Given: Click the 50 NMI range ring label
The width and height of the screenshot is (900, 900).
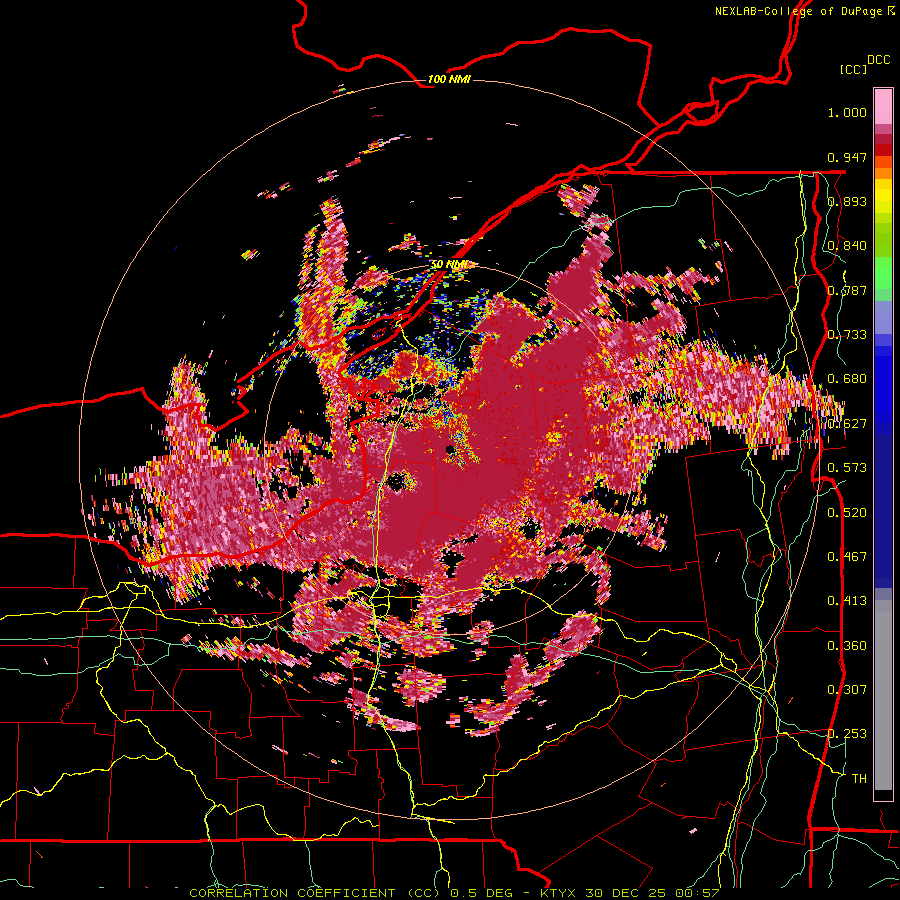Looking at the screenshot, I should (x=450, y=265).
